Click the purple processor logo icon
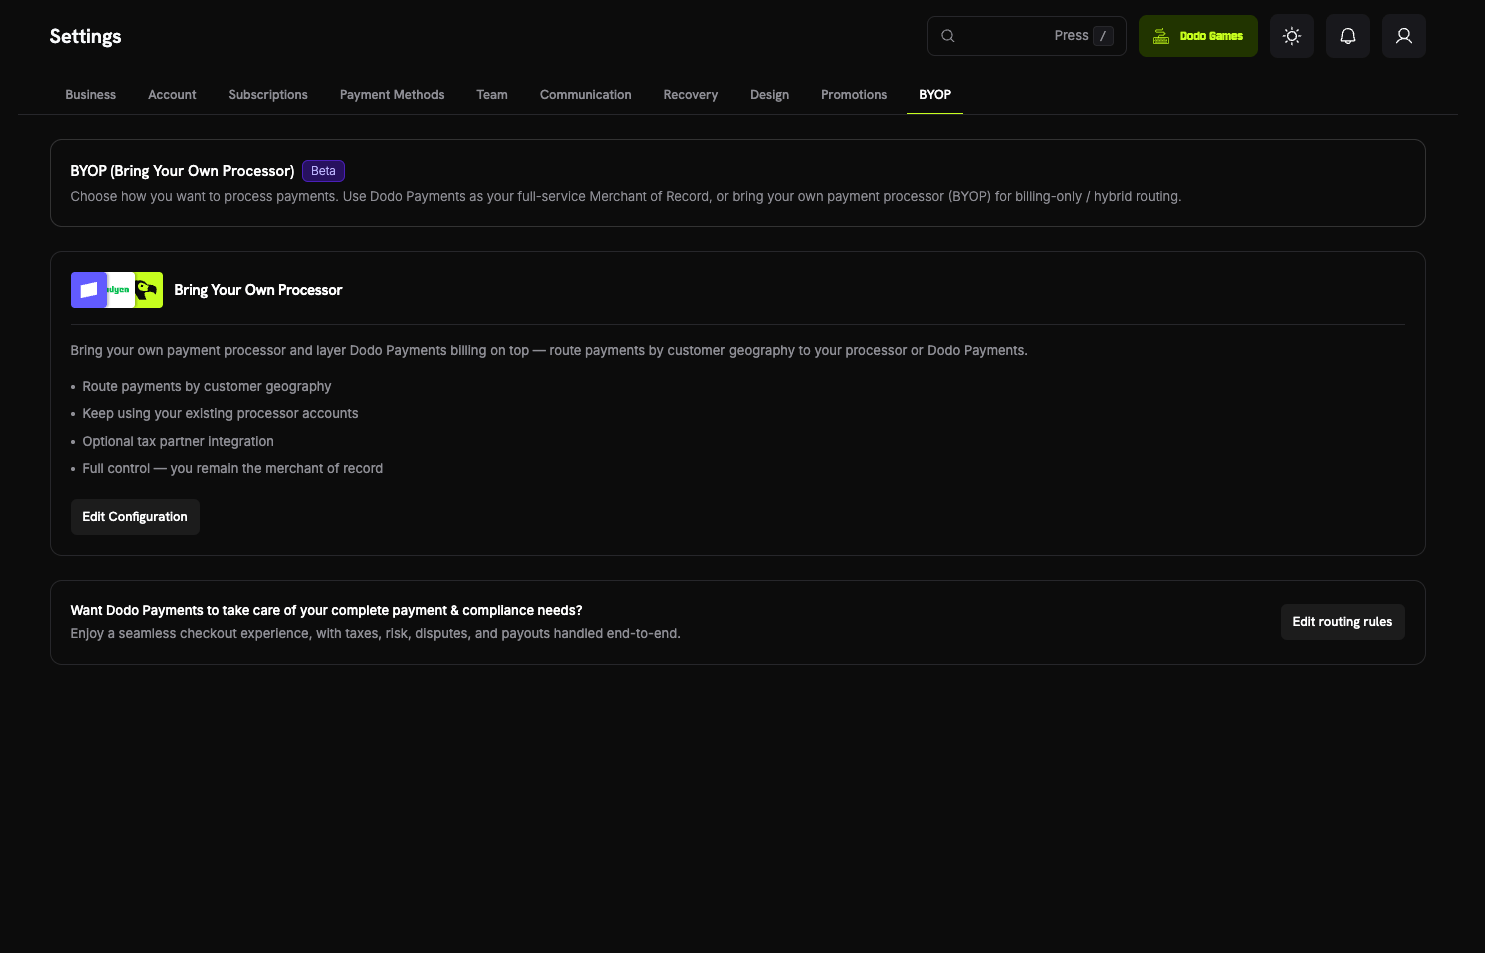1485x953 pixels. pos(88,290)
